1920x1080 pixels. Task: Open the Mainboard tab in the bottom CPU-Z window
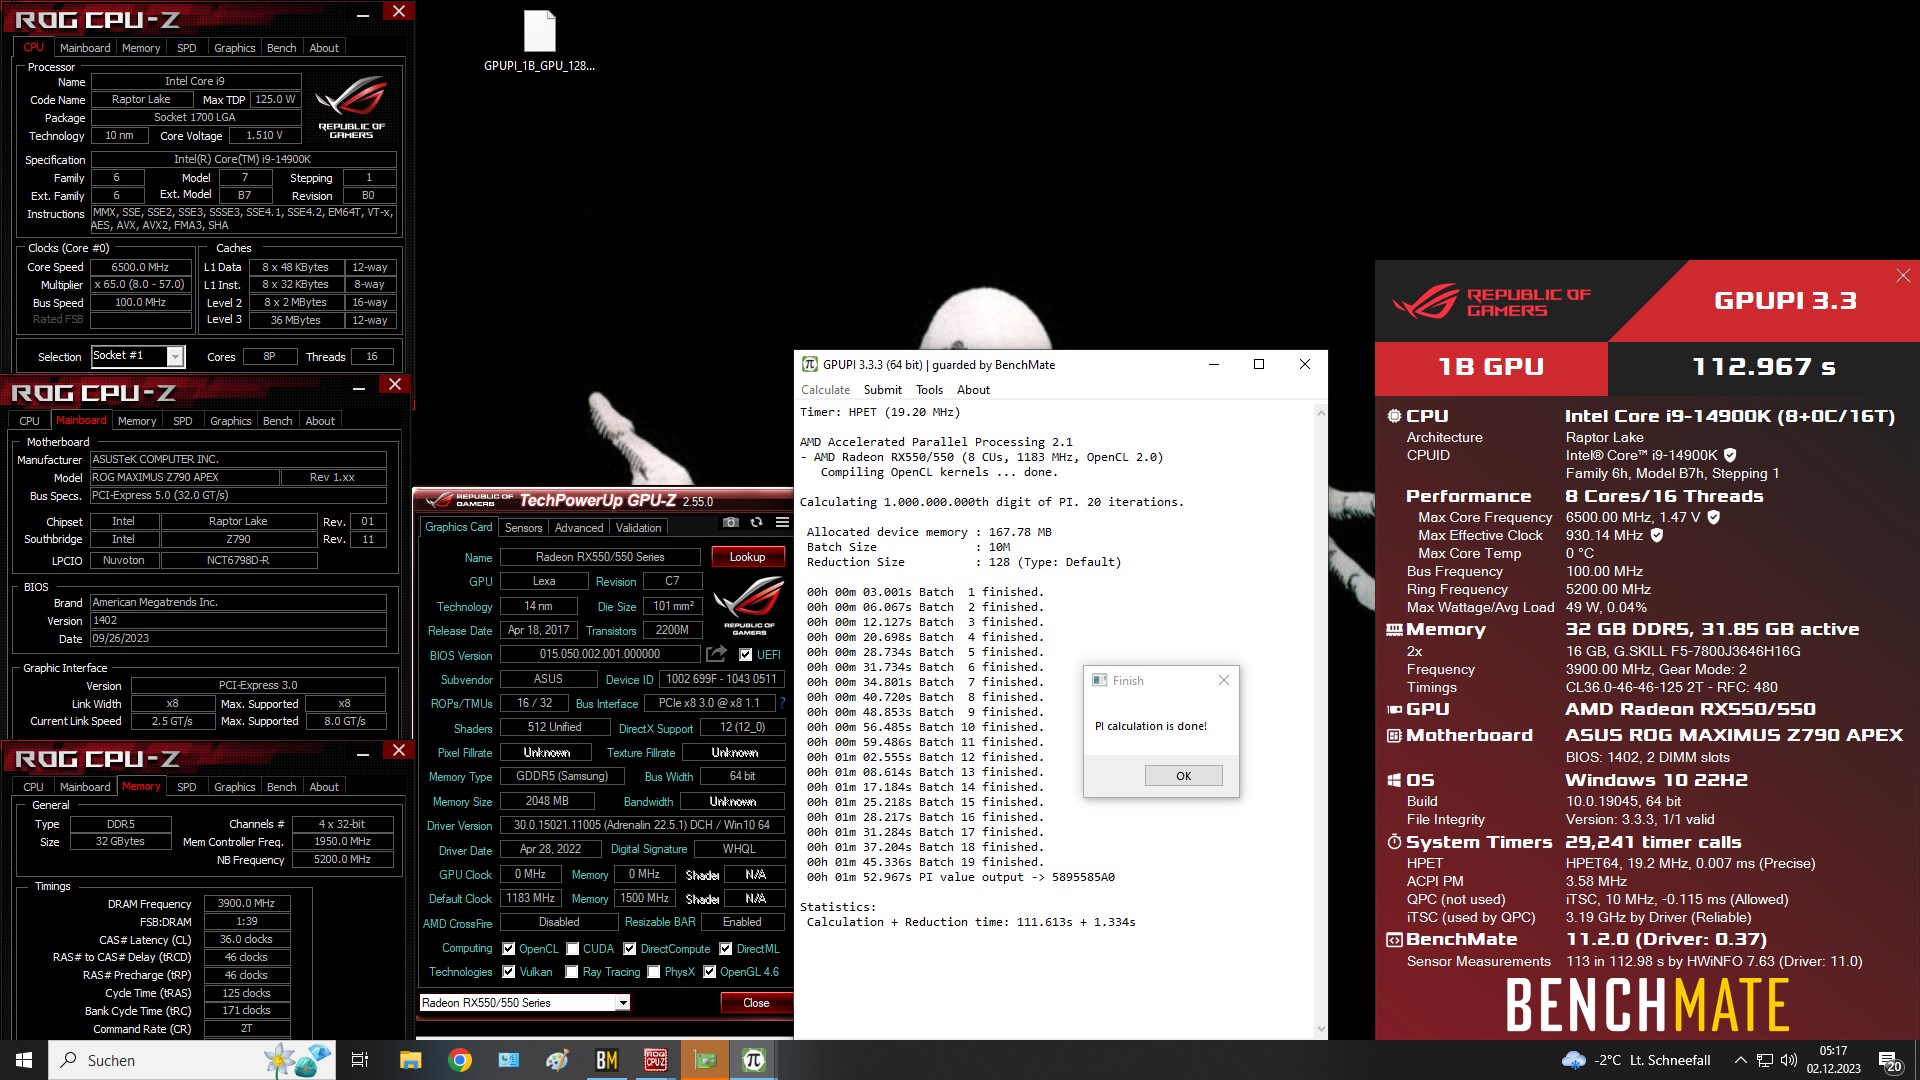pyautogui.click(x=84, y=787)
